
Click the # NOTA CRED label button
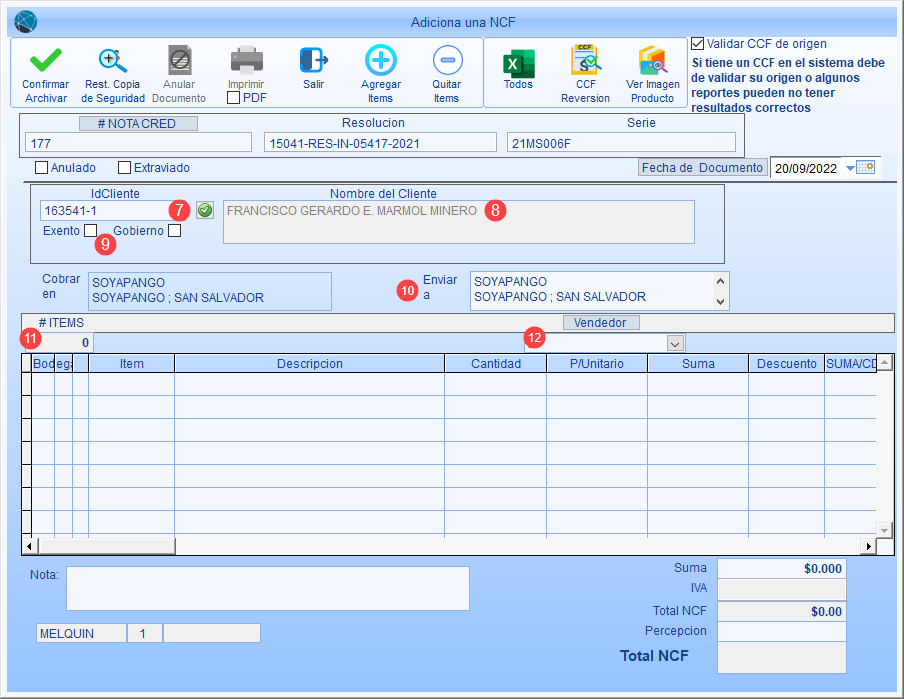pyautogui.click(x=138, y=123)
